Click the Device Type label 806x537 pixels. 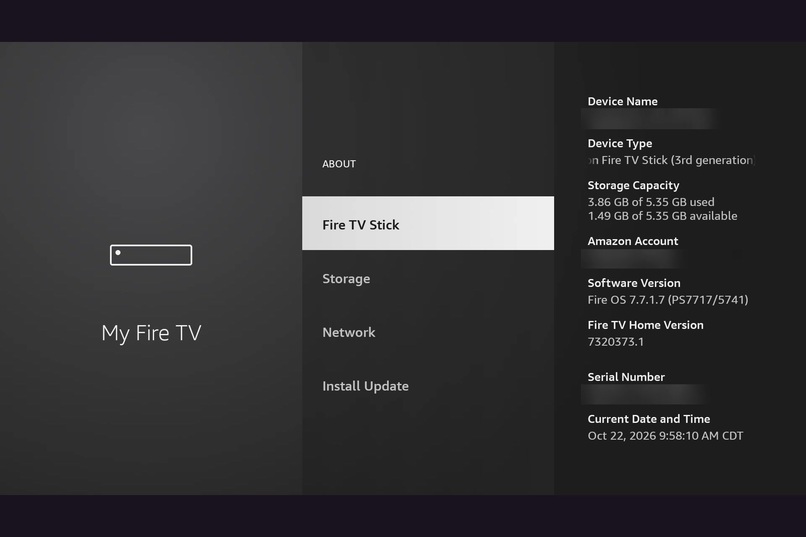(x=620, y=143)
